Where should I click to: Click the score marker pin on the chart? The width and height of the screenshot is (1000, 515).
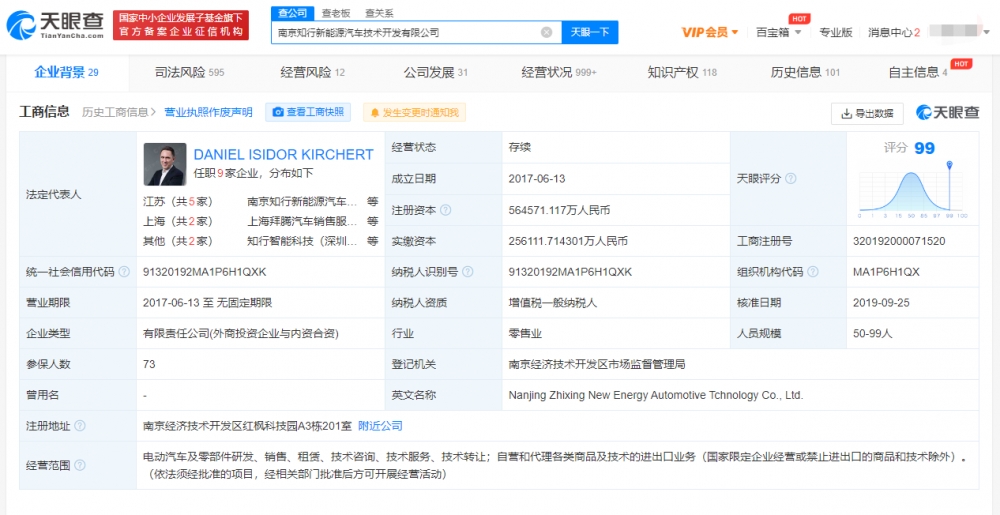click(950, 166)
